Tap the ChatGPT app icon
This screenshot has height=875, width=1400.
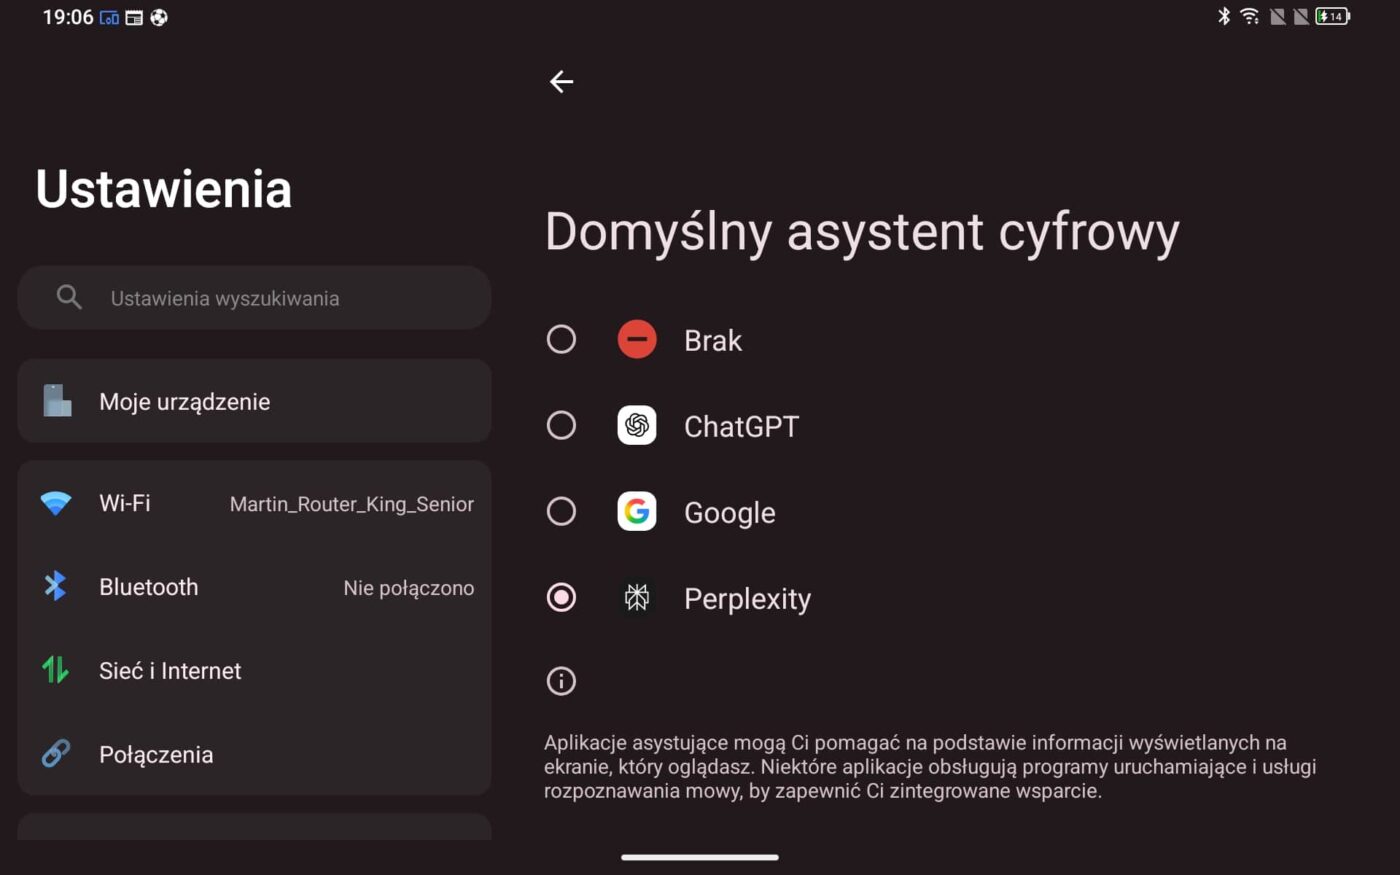pyautogui.click(x=637, y=425)
